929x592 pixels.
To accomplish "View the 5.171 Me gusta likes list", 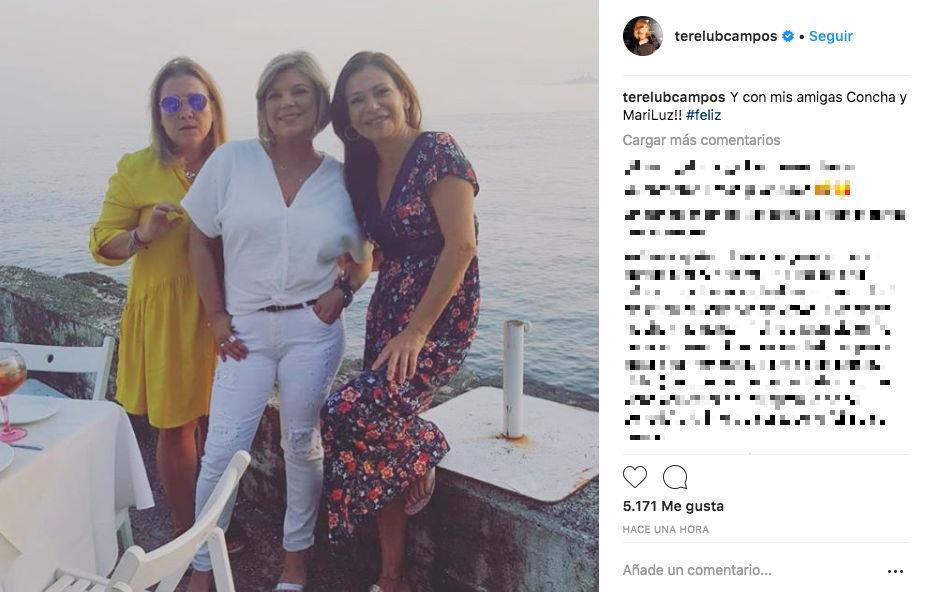I will click(x=673, y=506).
